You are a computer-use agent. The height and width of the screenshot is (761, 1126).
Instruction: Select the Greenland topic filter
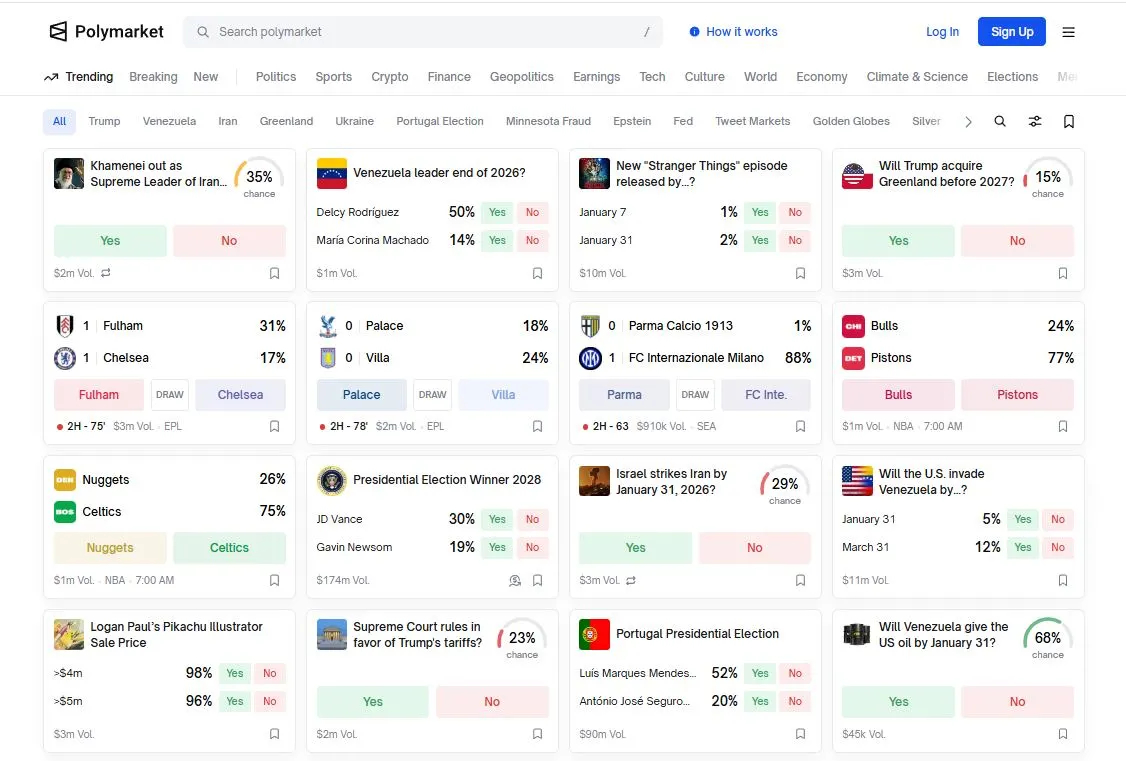point(286,122)
